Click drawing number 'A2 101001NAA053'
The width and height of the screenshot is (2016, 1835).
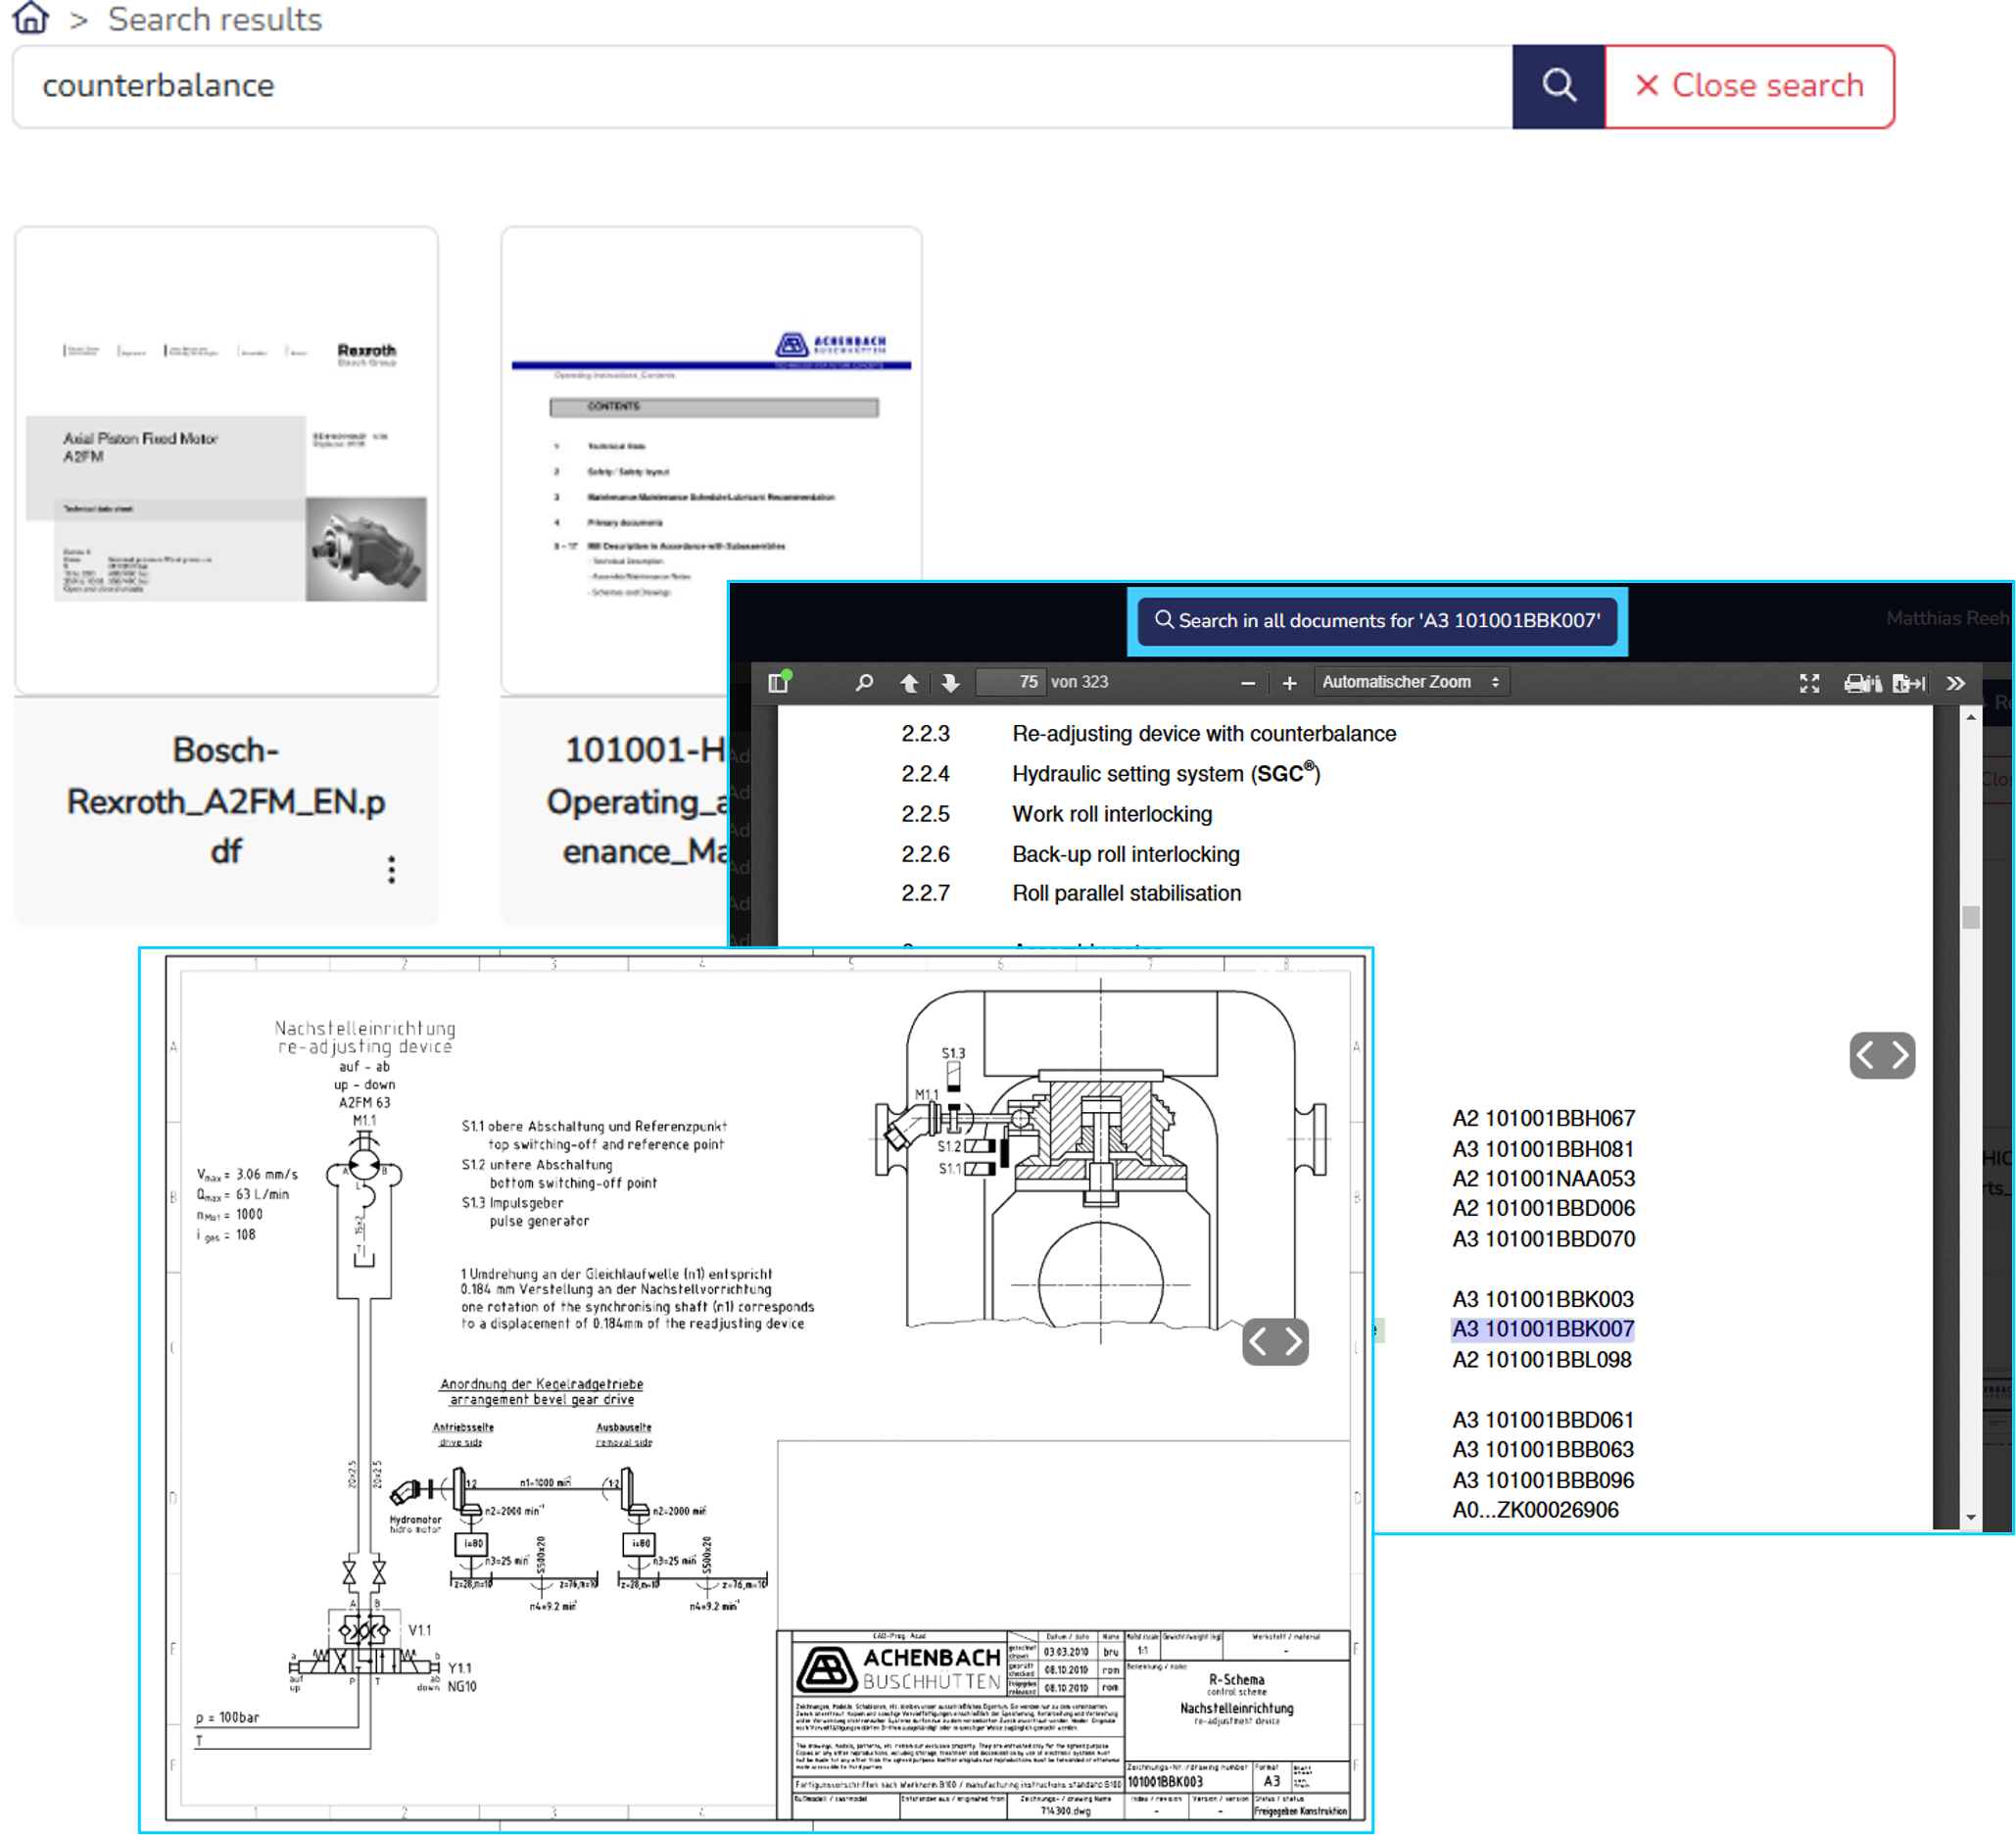pos(1543,1179)
